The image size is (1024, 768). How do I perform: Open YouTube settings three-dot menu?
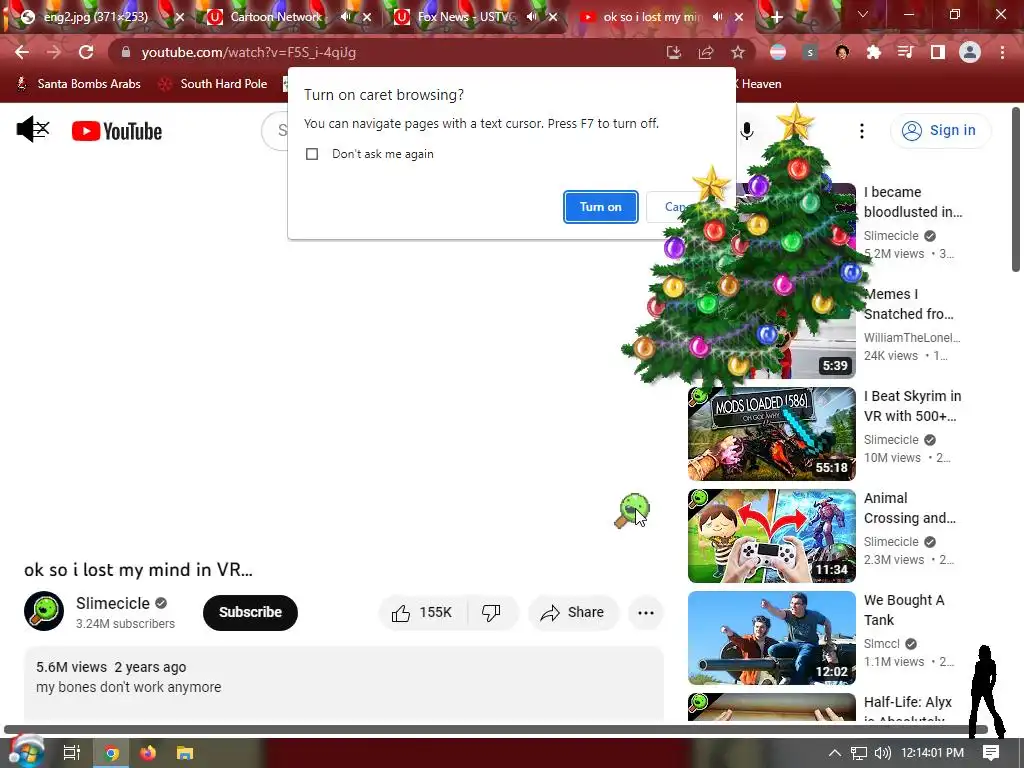(x=861, y=131)
